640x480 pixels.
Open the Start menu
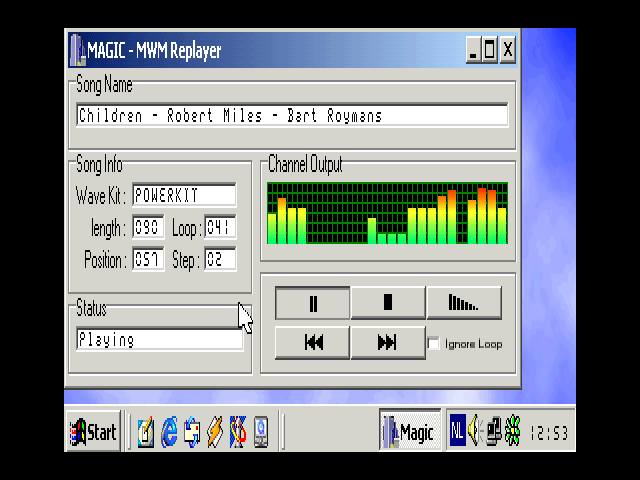[93, 432]
